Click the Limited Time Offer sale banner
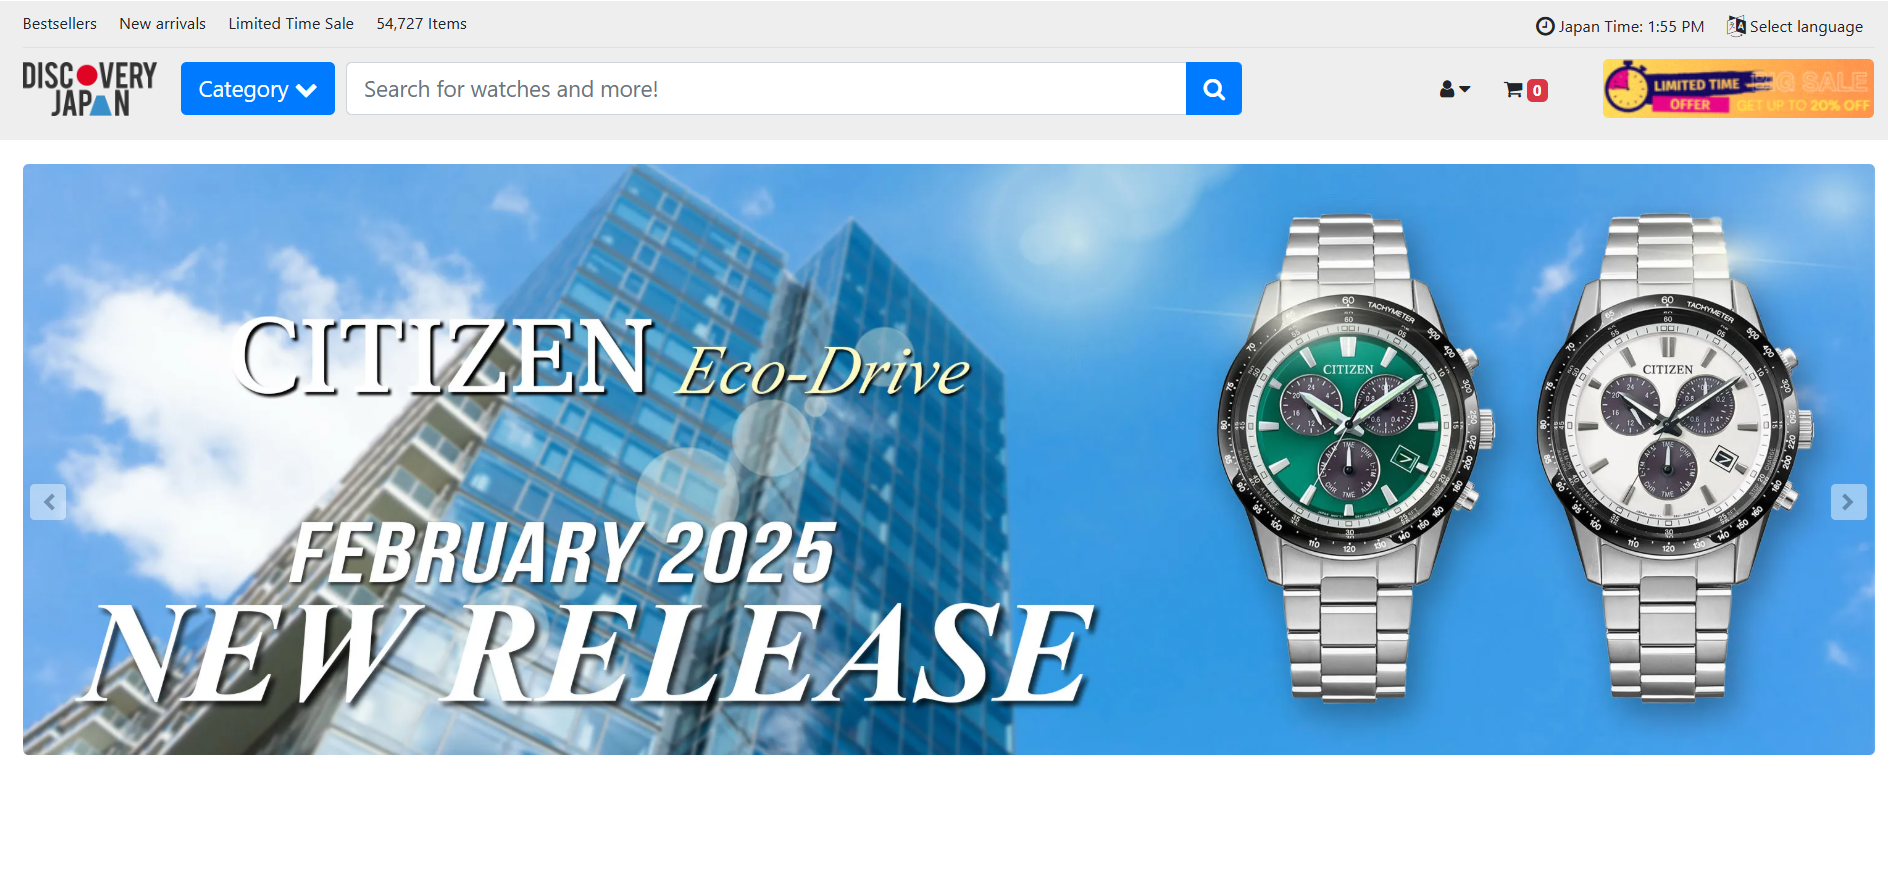 pos(1738,89)
